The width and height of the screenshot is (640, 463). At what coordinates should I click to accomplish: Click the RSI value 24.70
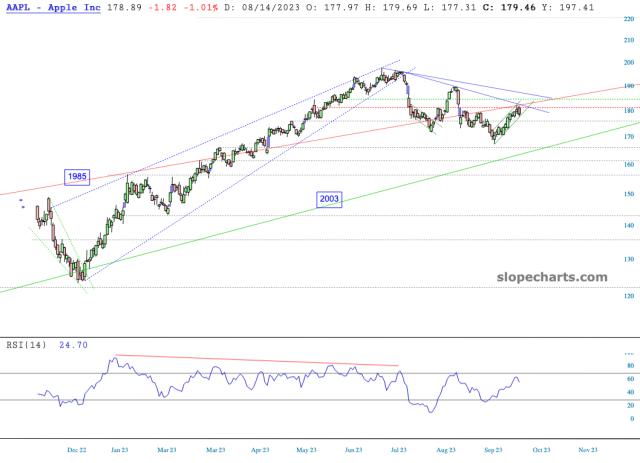click(73, 345)
